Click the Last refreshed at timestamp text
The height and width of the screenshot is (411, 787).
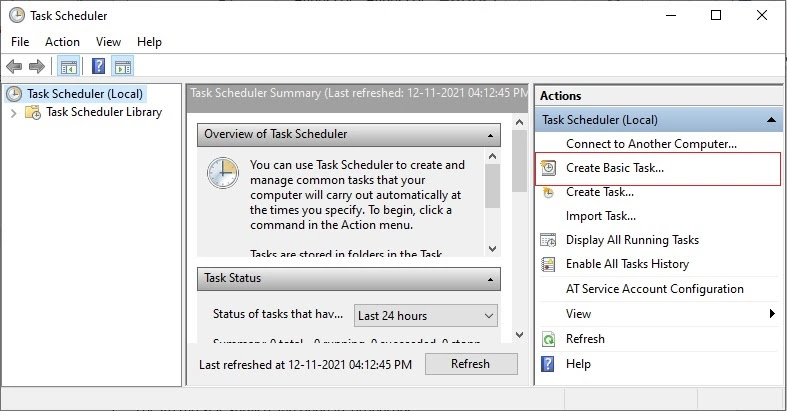point(305,365)
